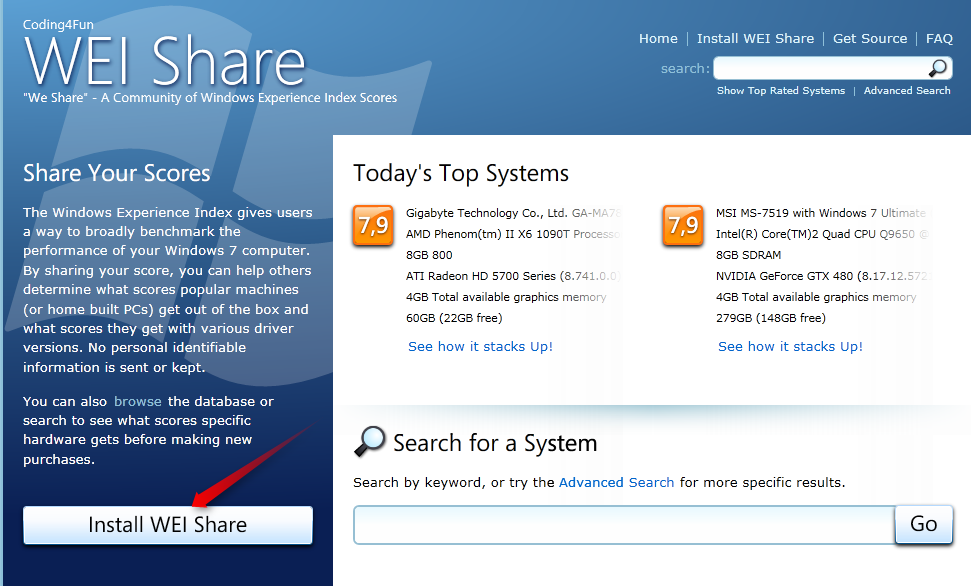Open Install WEI Share in top navigation
Viewport: 971px width, 586px height.
[755, 38]
